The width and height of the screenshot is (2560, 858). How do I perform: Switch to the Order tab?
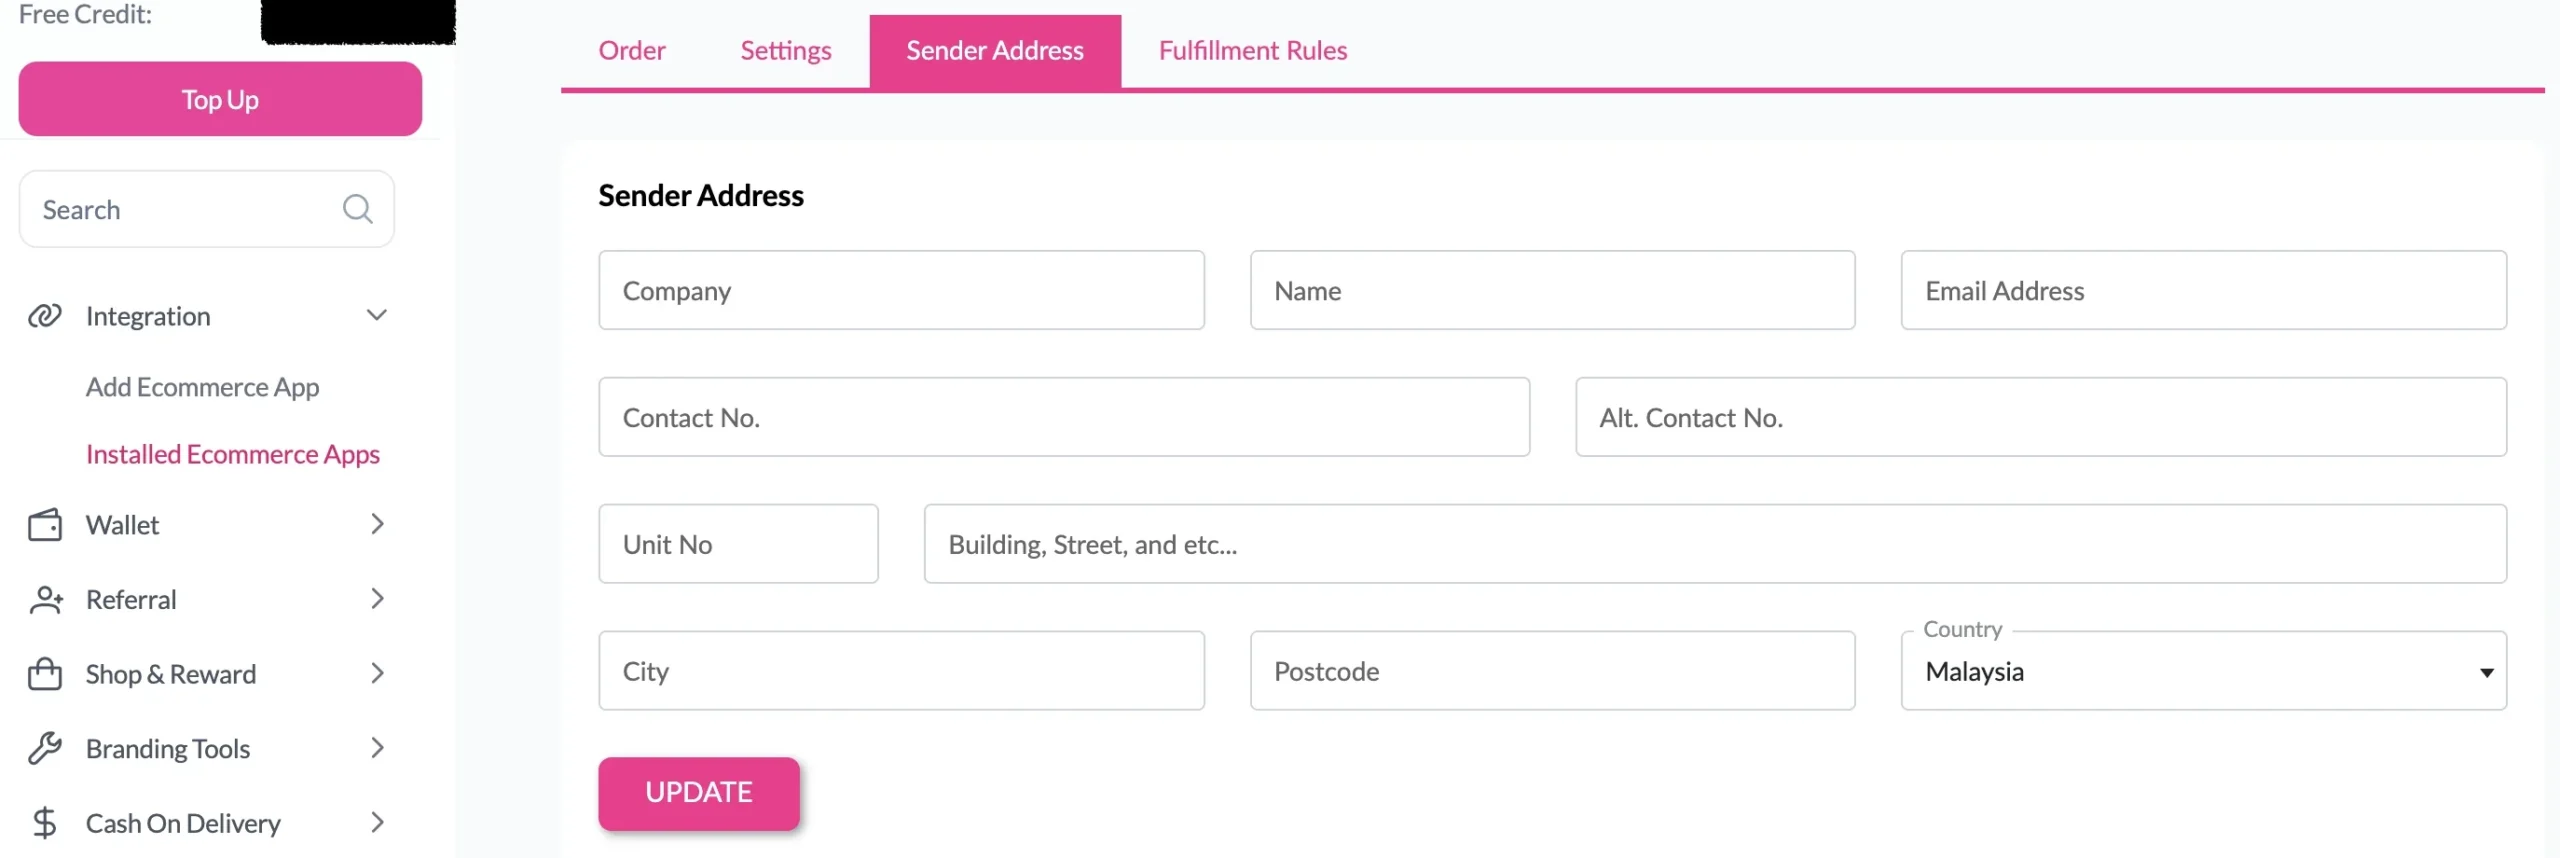point(632,50)
